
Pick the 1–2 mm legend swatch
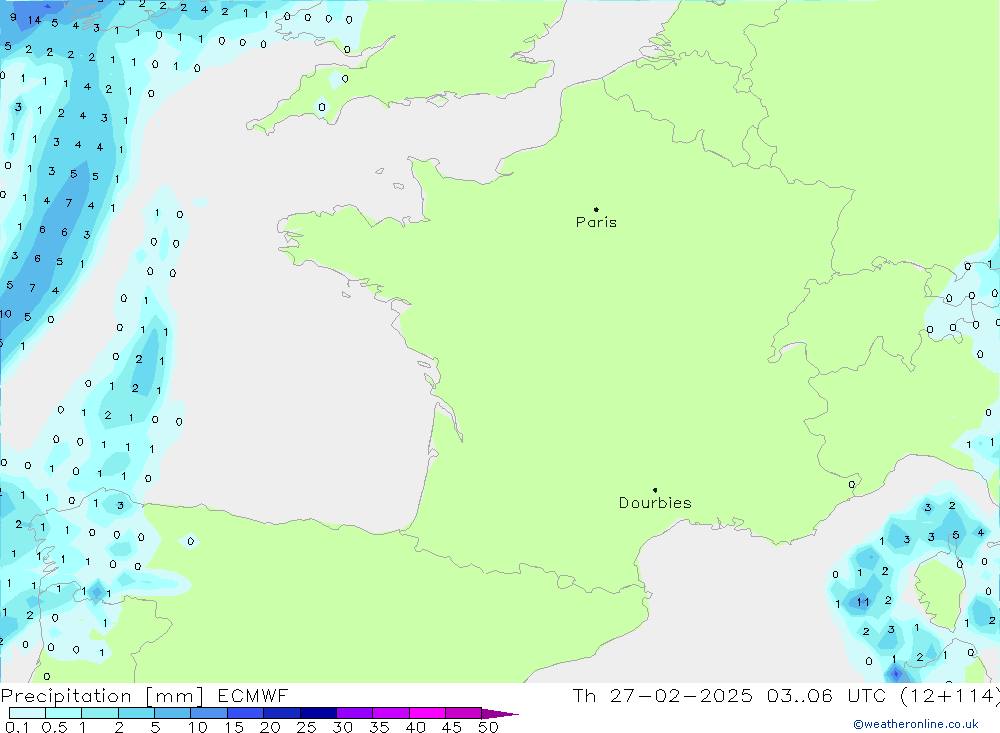[99, 713]
